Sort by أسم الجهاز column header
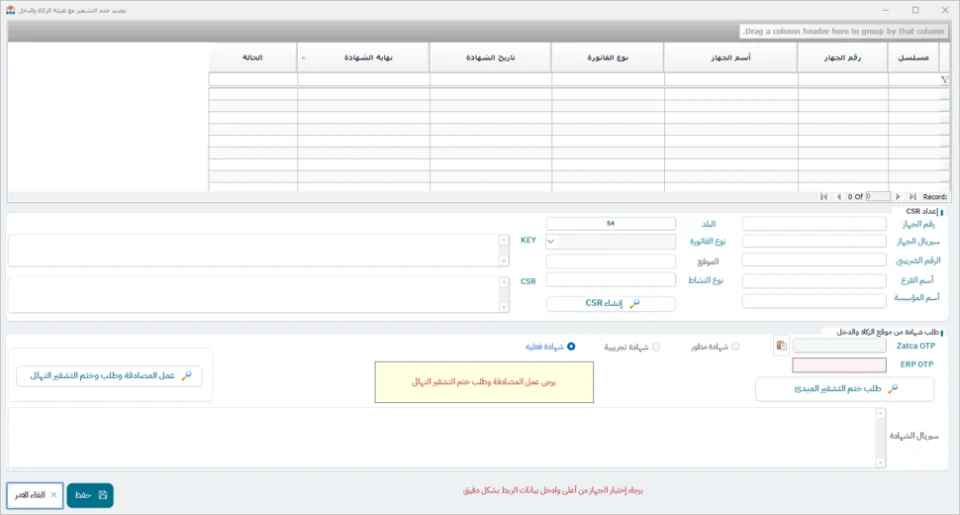960x515 pixels. pos(730,58)
